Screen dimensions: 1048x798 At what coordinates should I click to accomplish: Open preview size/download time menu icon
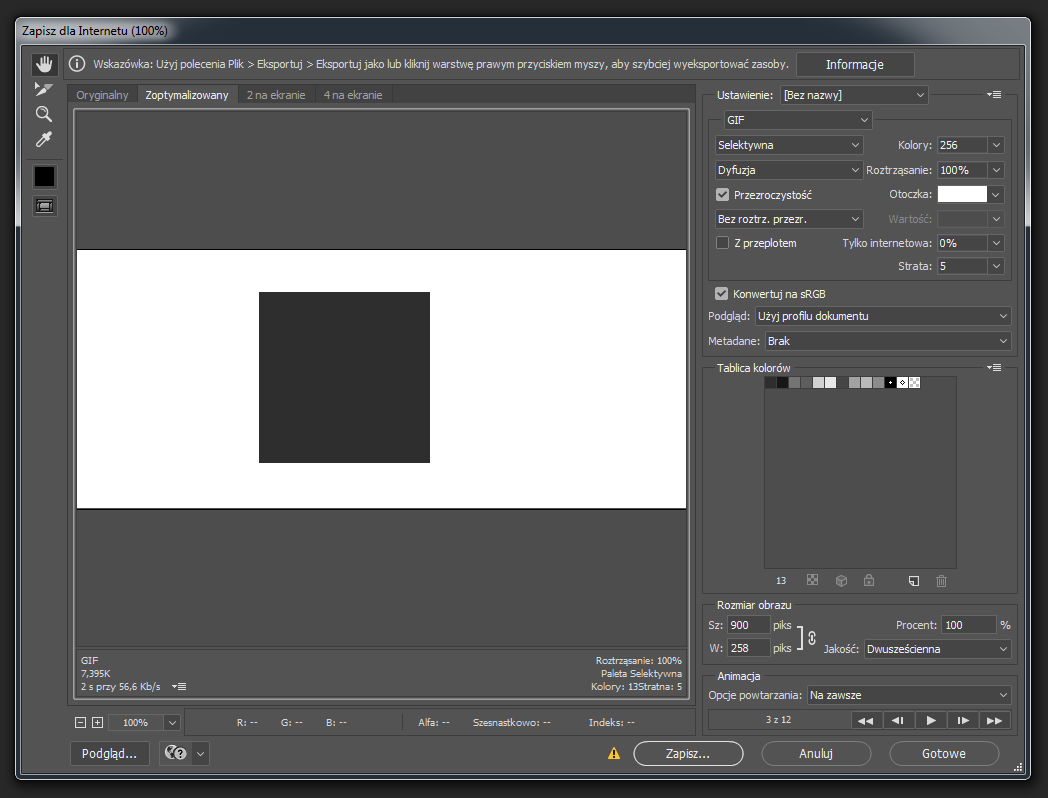tap(179, 686)
